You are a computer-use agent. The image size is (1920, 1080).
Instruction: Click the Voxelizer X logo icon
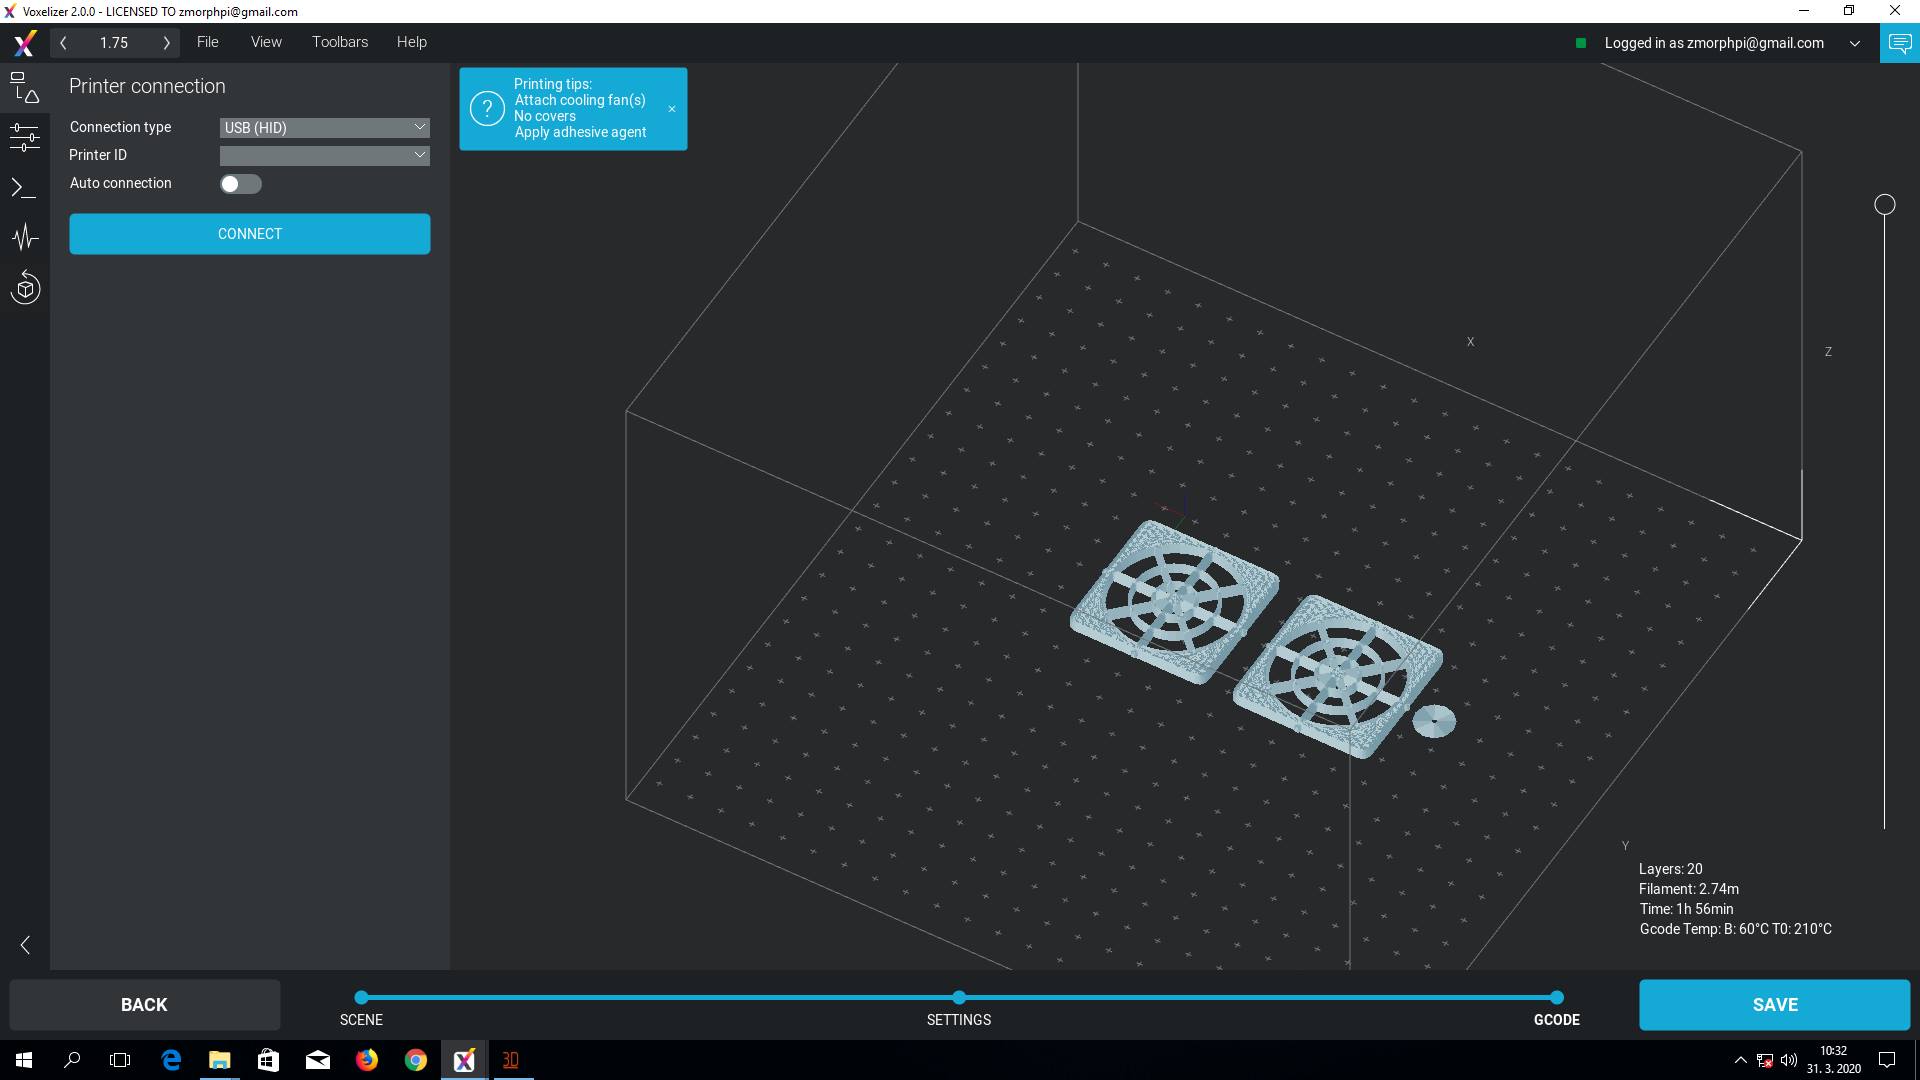[25, 43]
